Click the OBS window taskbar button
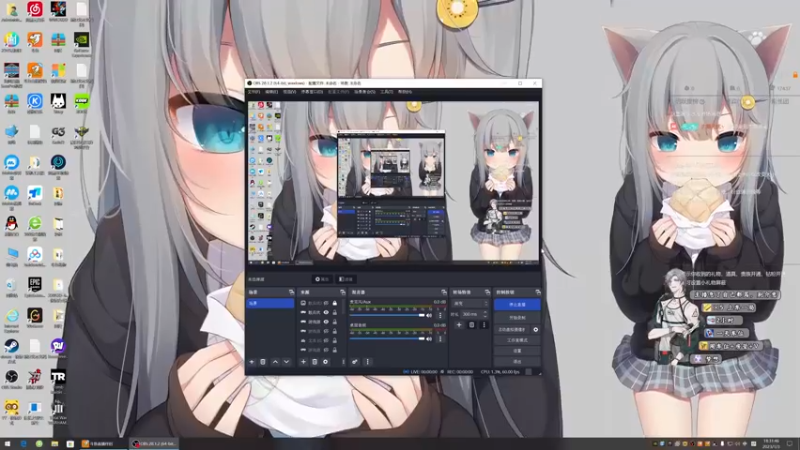800x450 pixels. 154,444
